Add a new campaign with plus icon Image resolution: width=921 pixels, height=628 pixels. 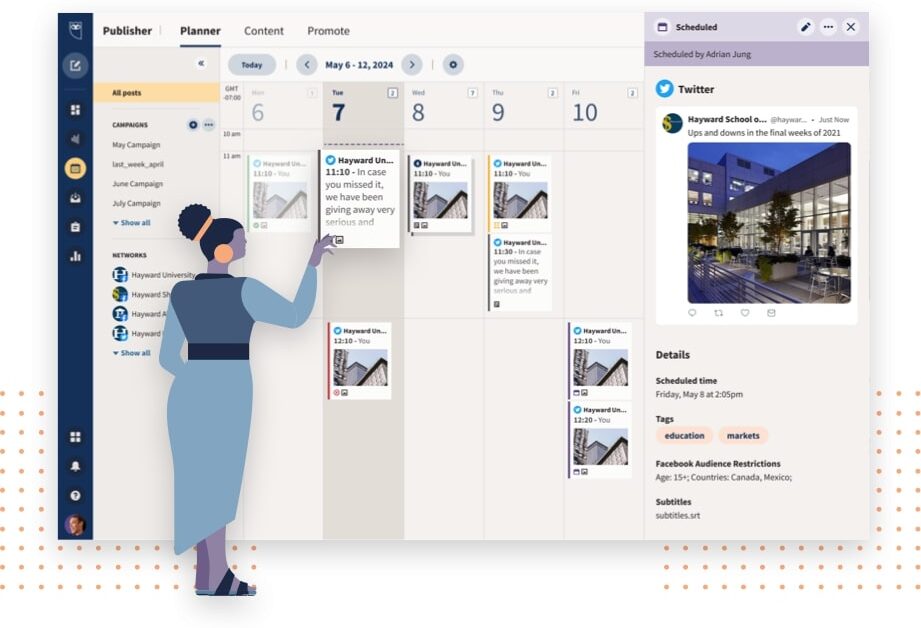click(193, 125)
